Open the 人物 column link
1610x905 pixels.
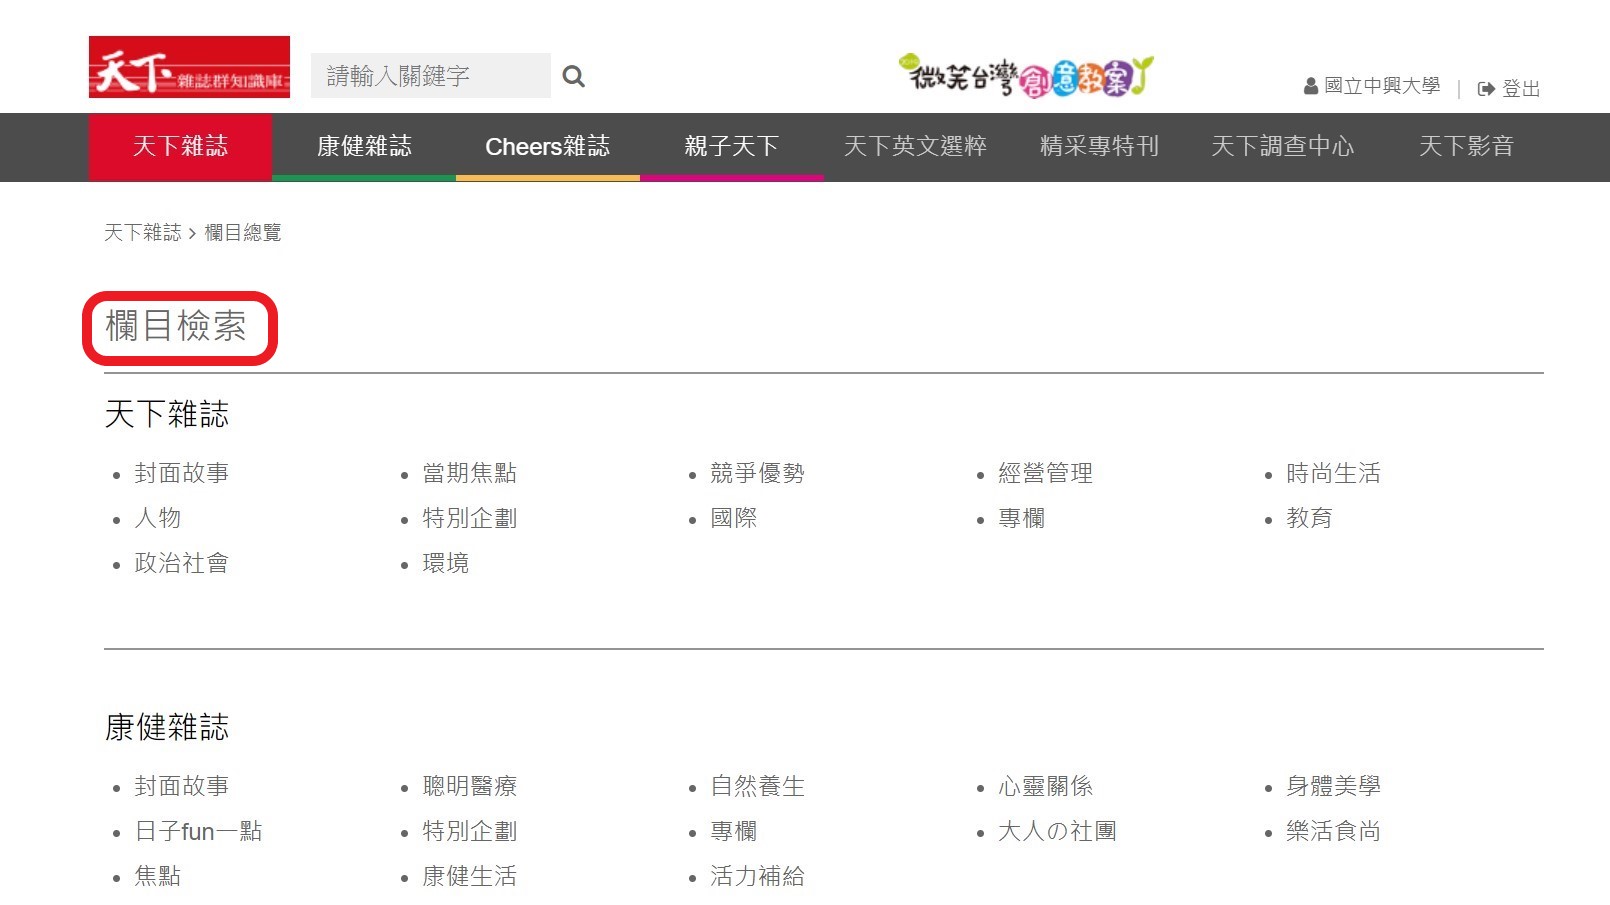point(158,518)
